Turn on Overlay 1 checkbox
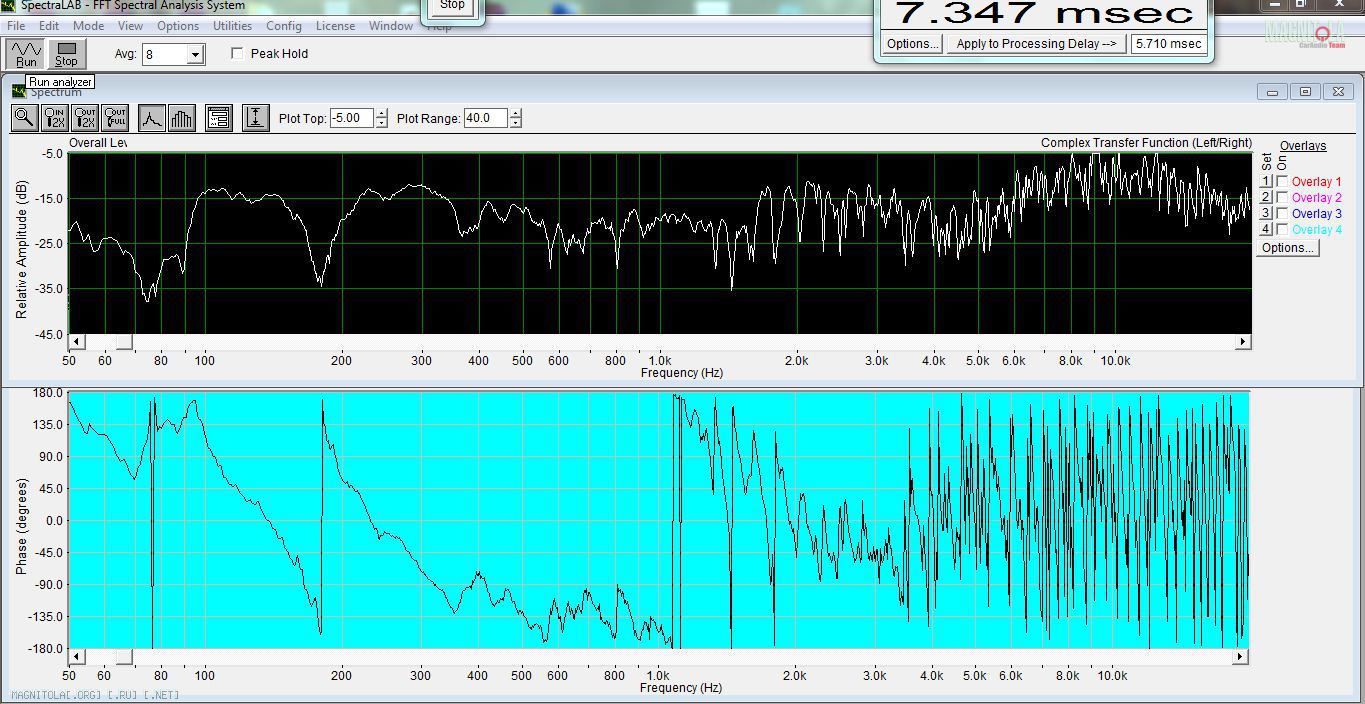This screenshot has width=1365, height=704. click(x=1283, y=182)
